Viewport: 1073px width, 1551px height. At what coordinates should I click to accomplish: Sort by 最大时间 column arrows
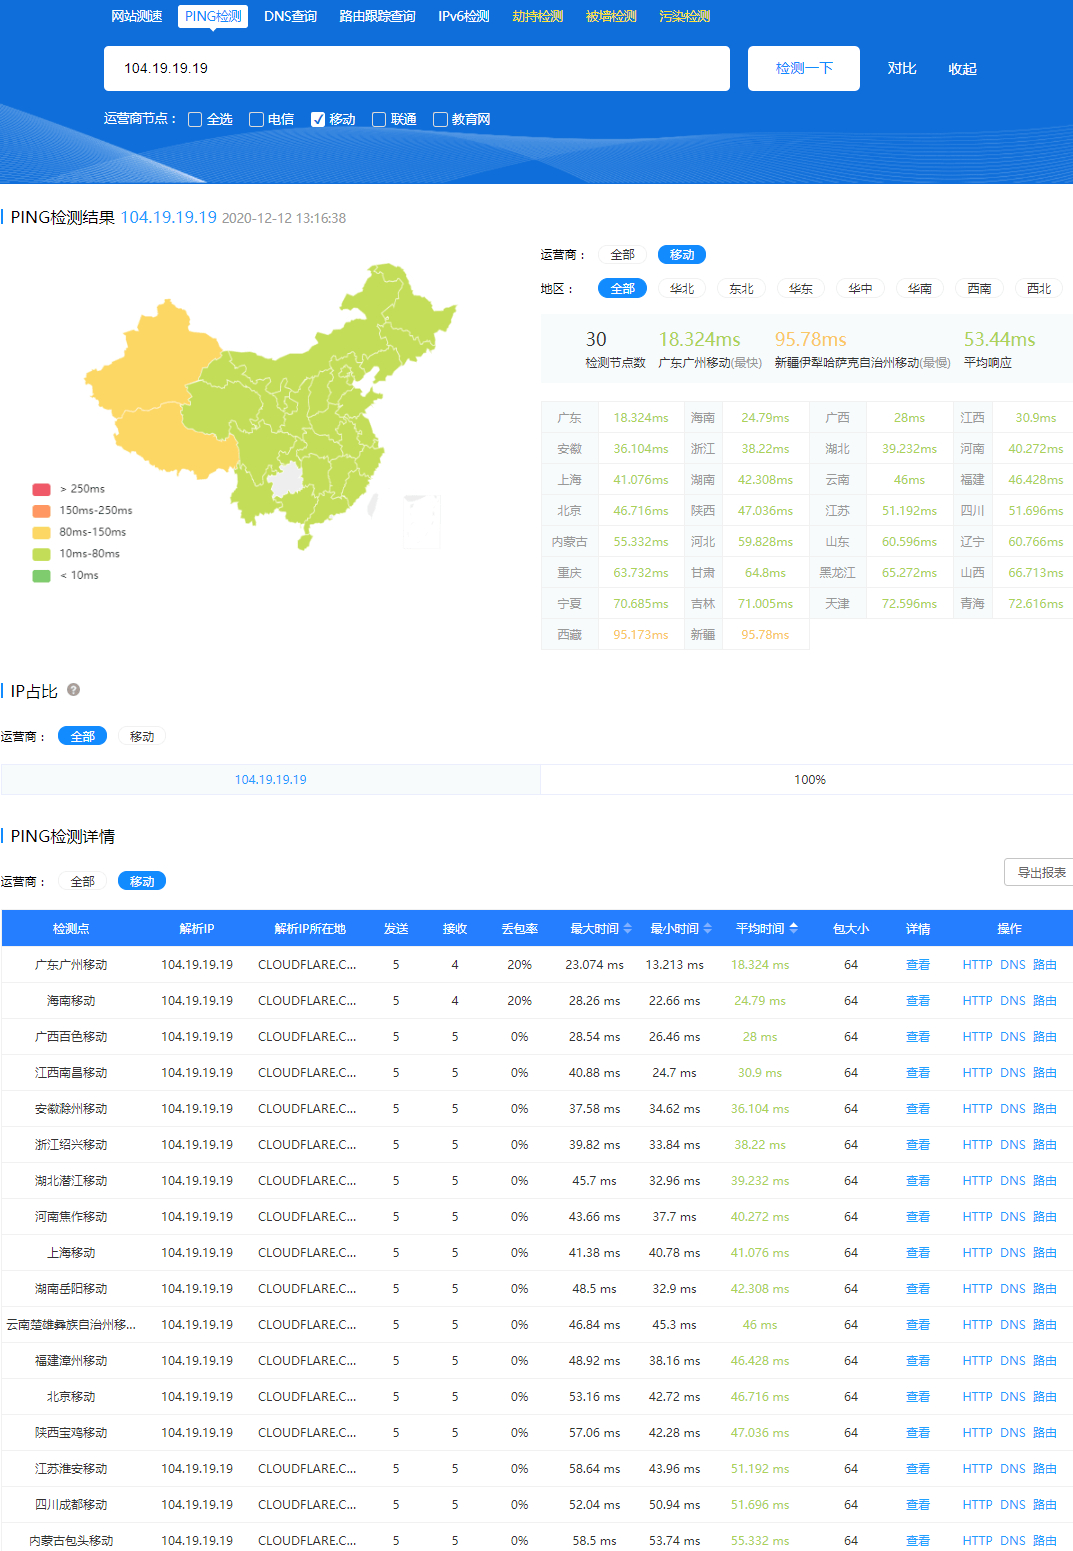(628, 929)
